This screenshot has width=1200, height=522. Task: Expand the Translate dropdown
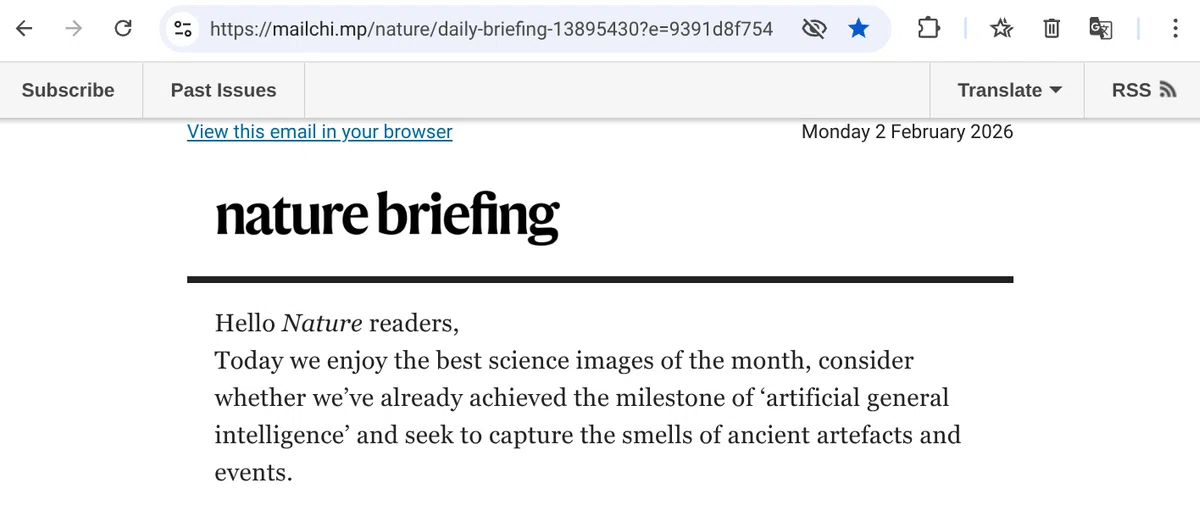click(x=1007, y=90)
